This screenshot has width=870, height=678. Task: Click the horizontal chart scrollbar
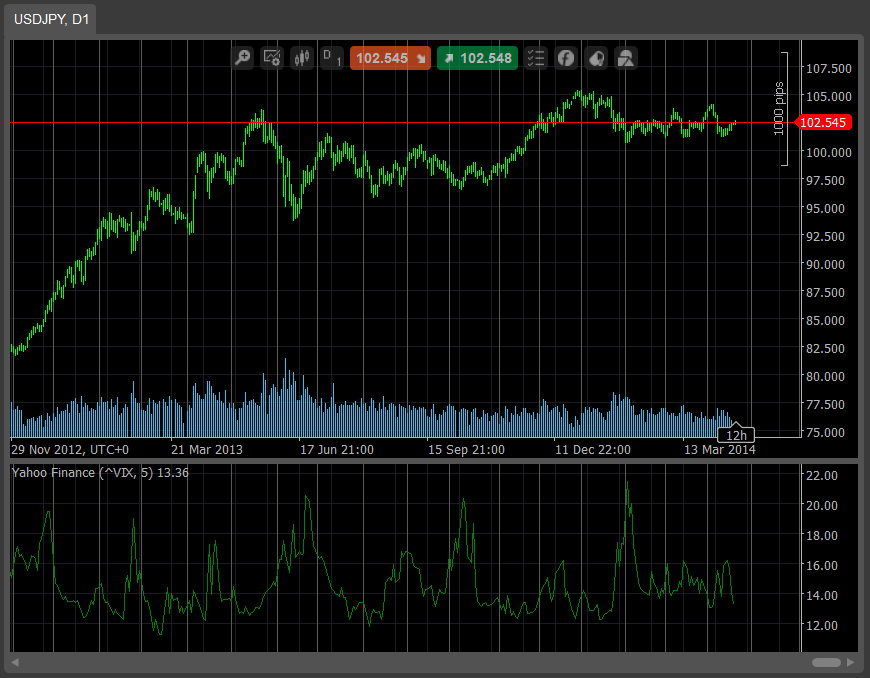828,662
